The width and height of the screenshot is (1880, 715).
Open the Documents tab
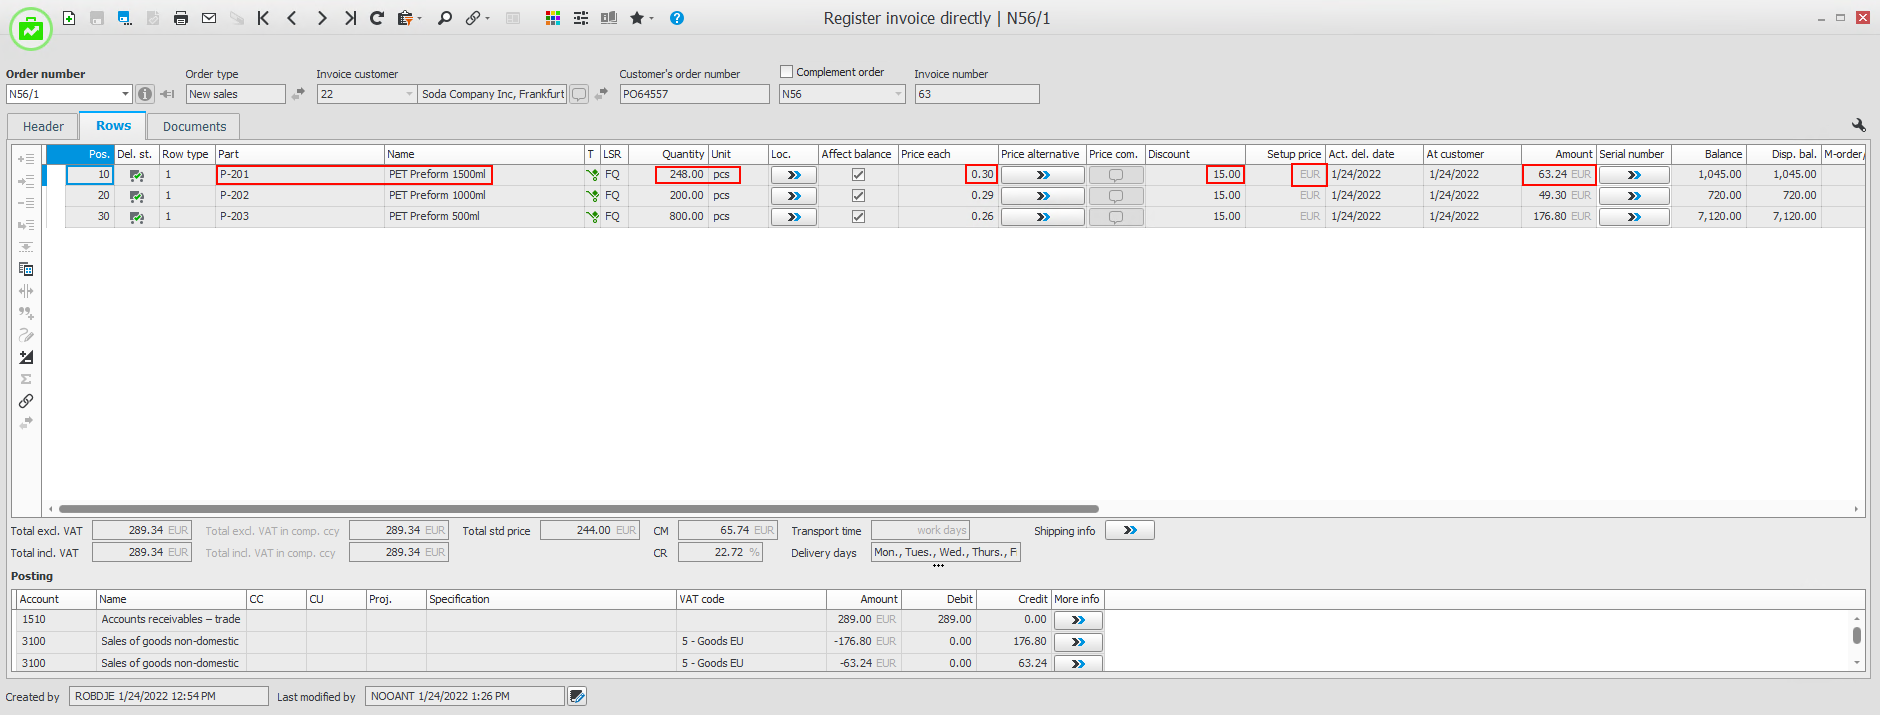click(194, 126)
